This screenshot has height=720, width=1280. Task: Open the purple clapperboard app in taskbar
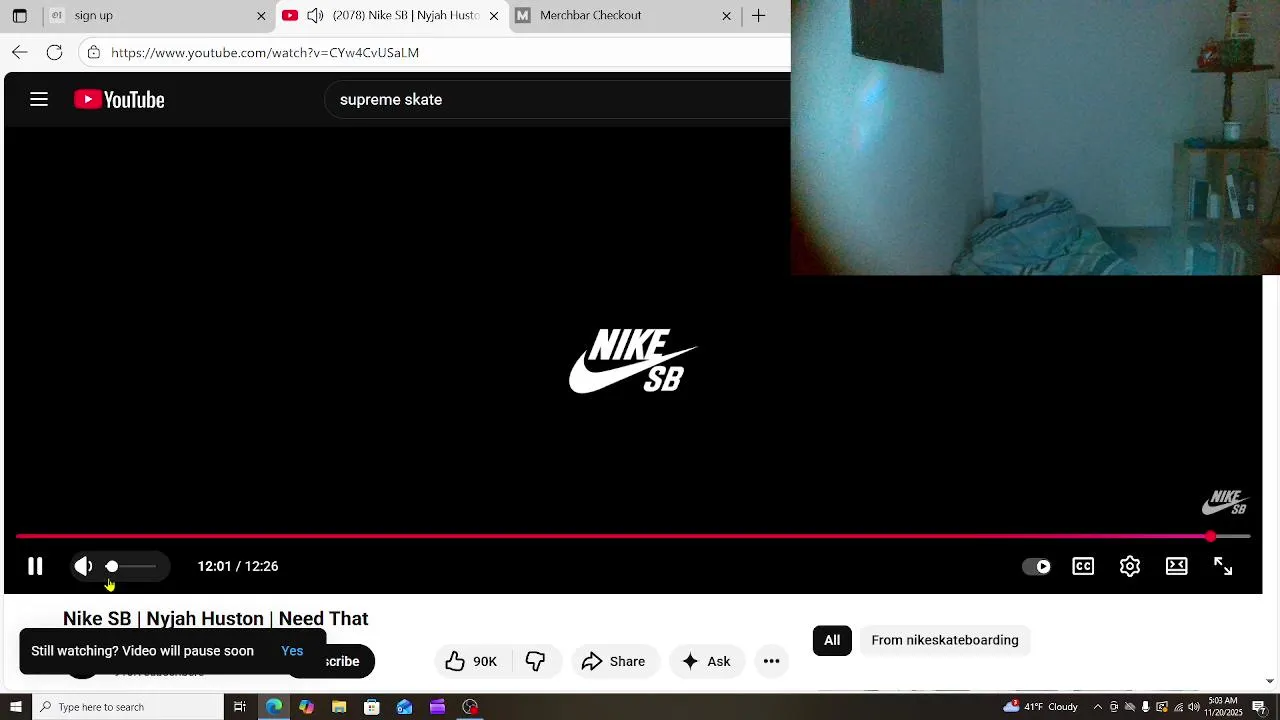(x=437, y=707)
